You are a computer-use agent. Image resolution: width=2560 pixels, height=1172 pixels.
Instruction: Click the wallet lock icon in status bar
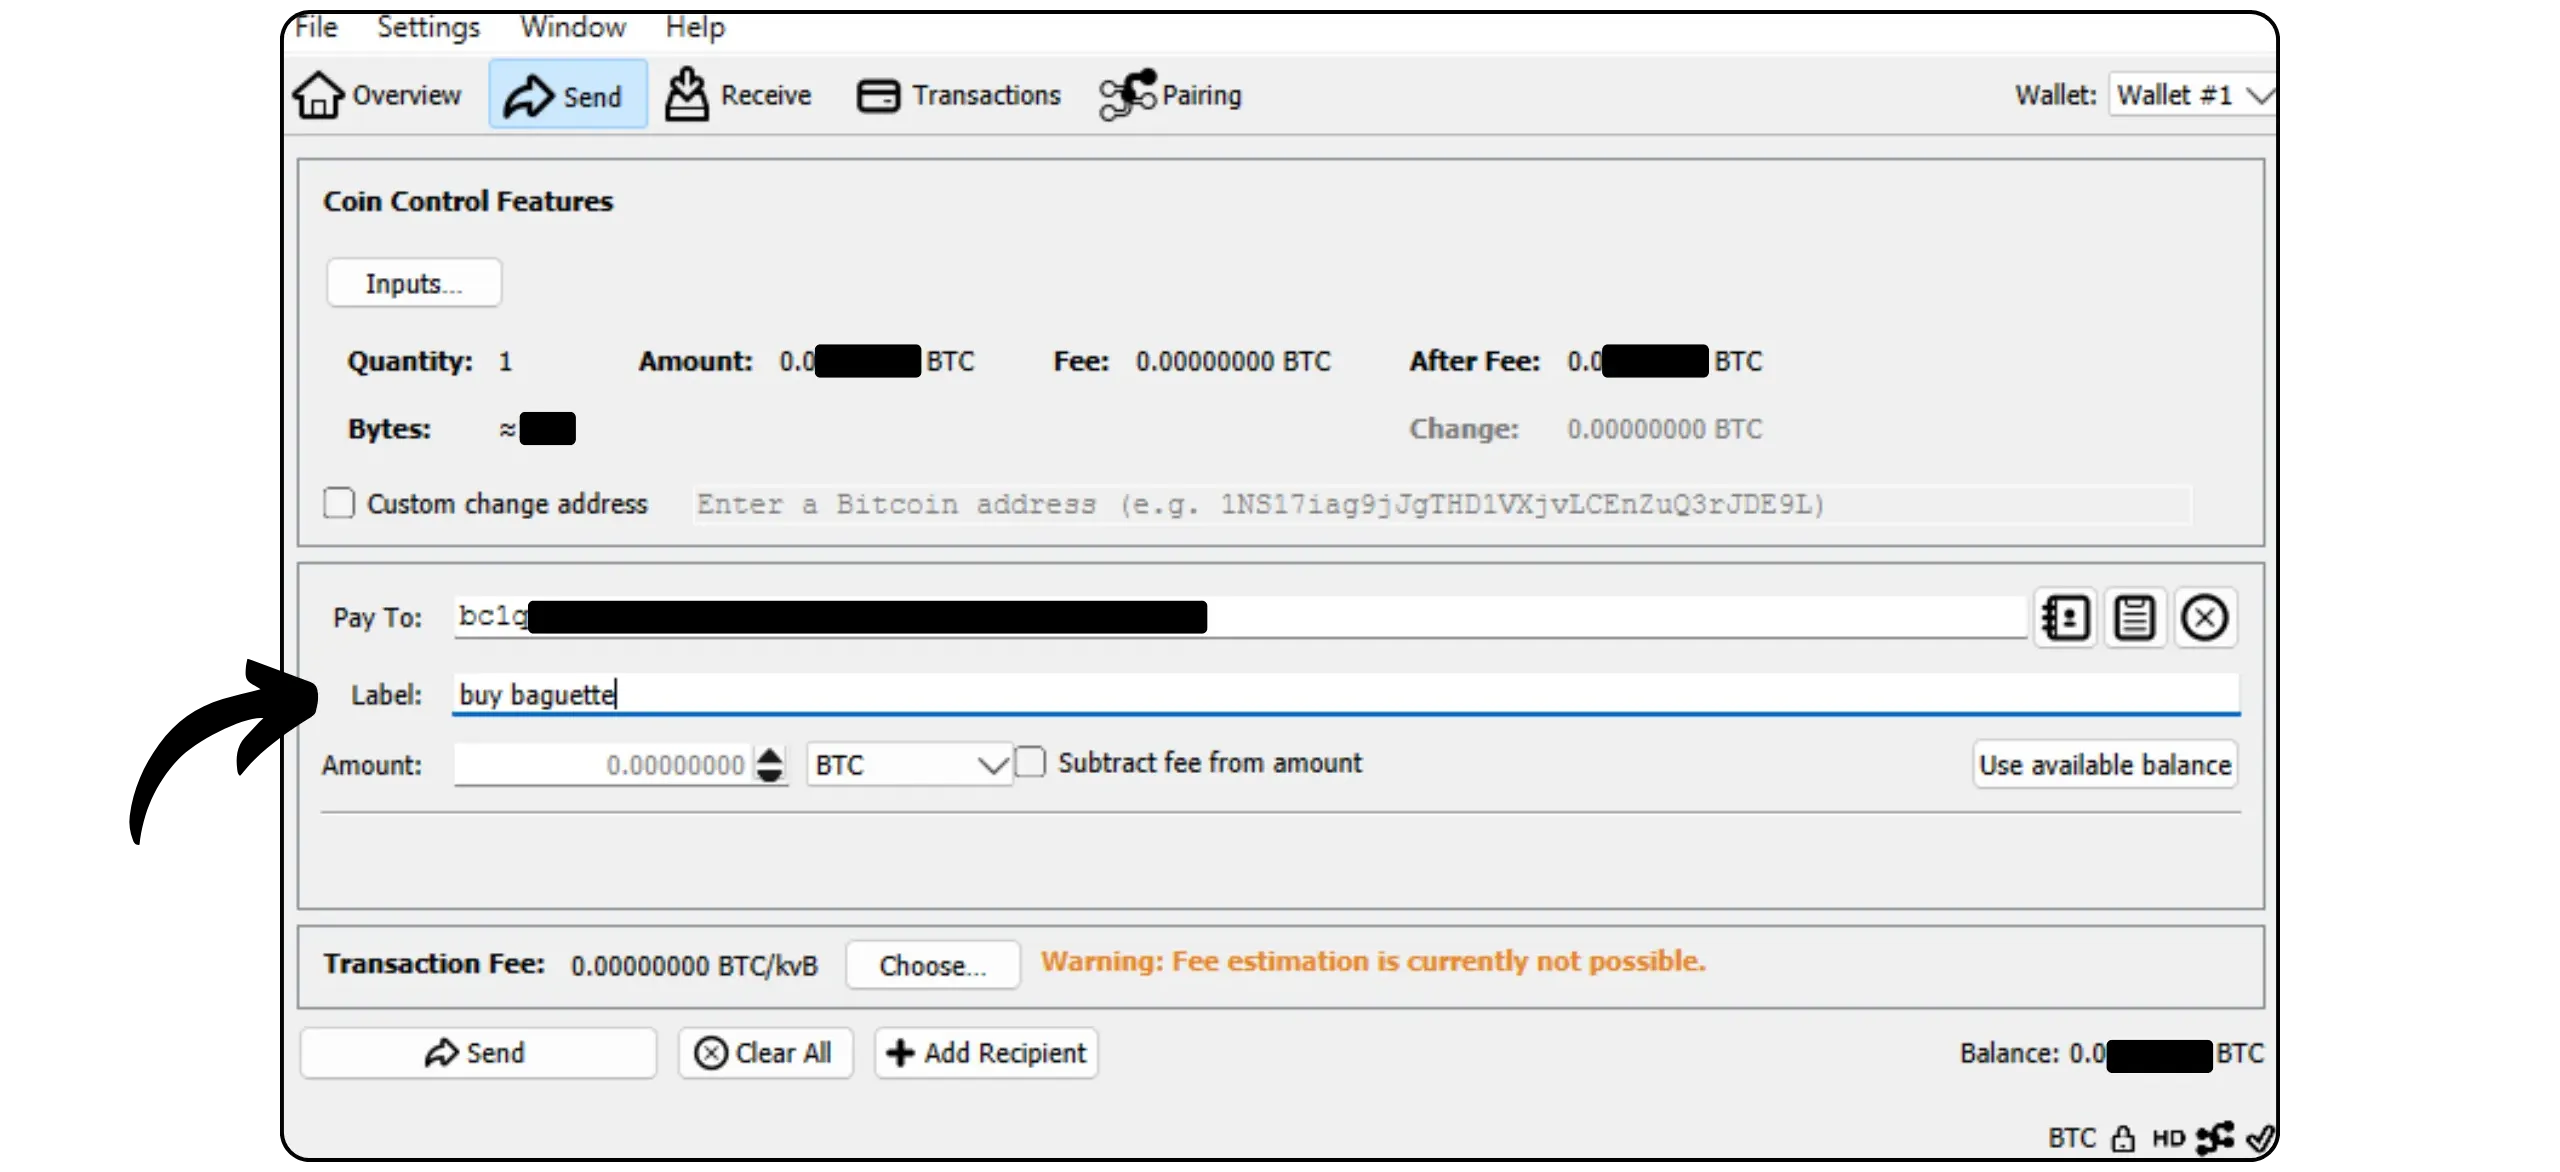coord(2122,1138)
